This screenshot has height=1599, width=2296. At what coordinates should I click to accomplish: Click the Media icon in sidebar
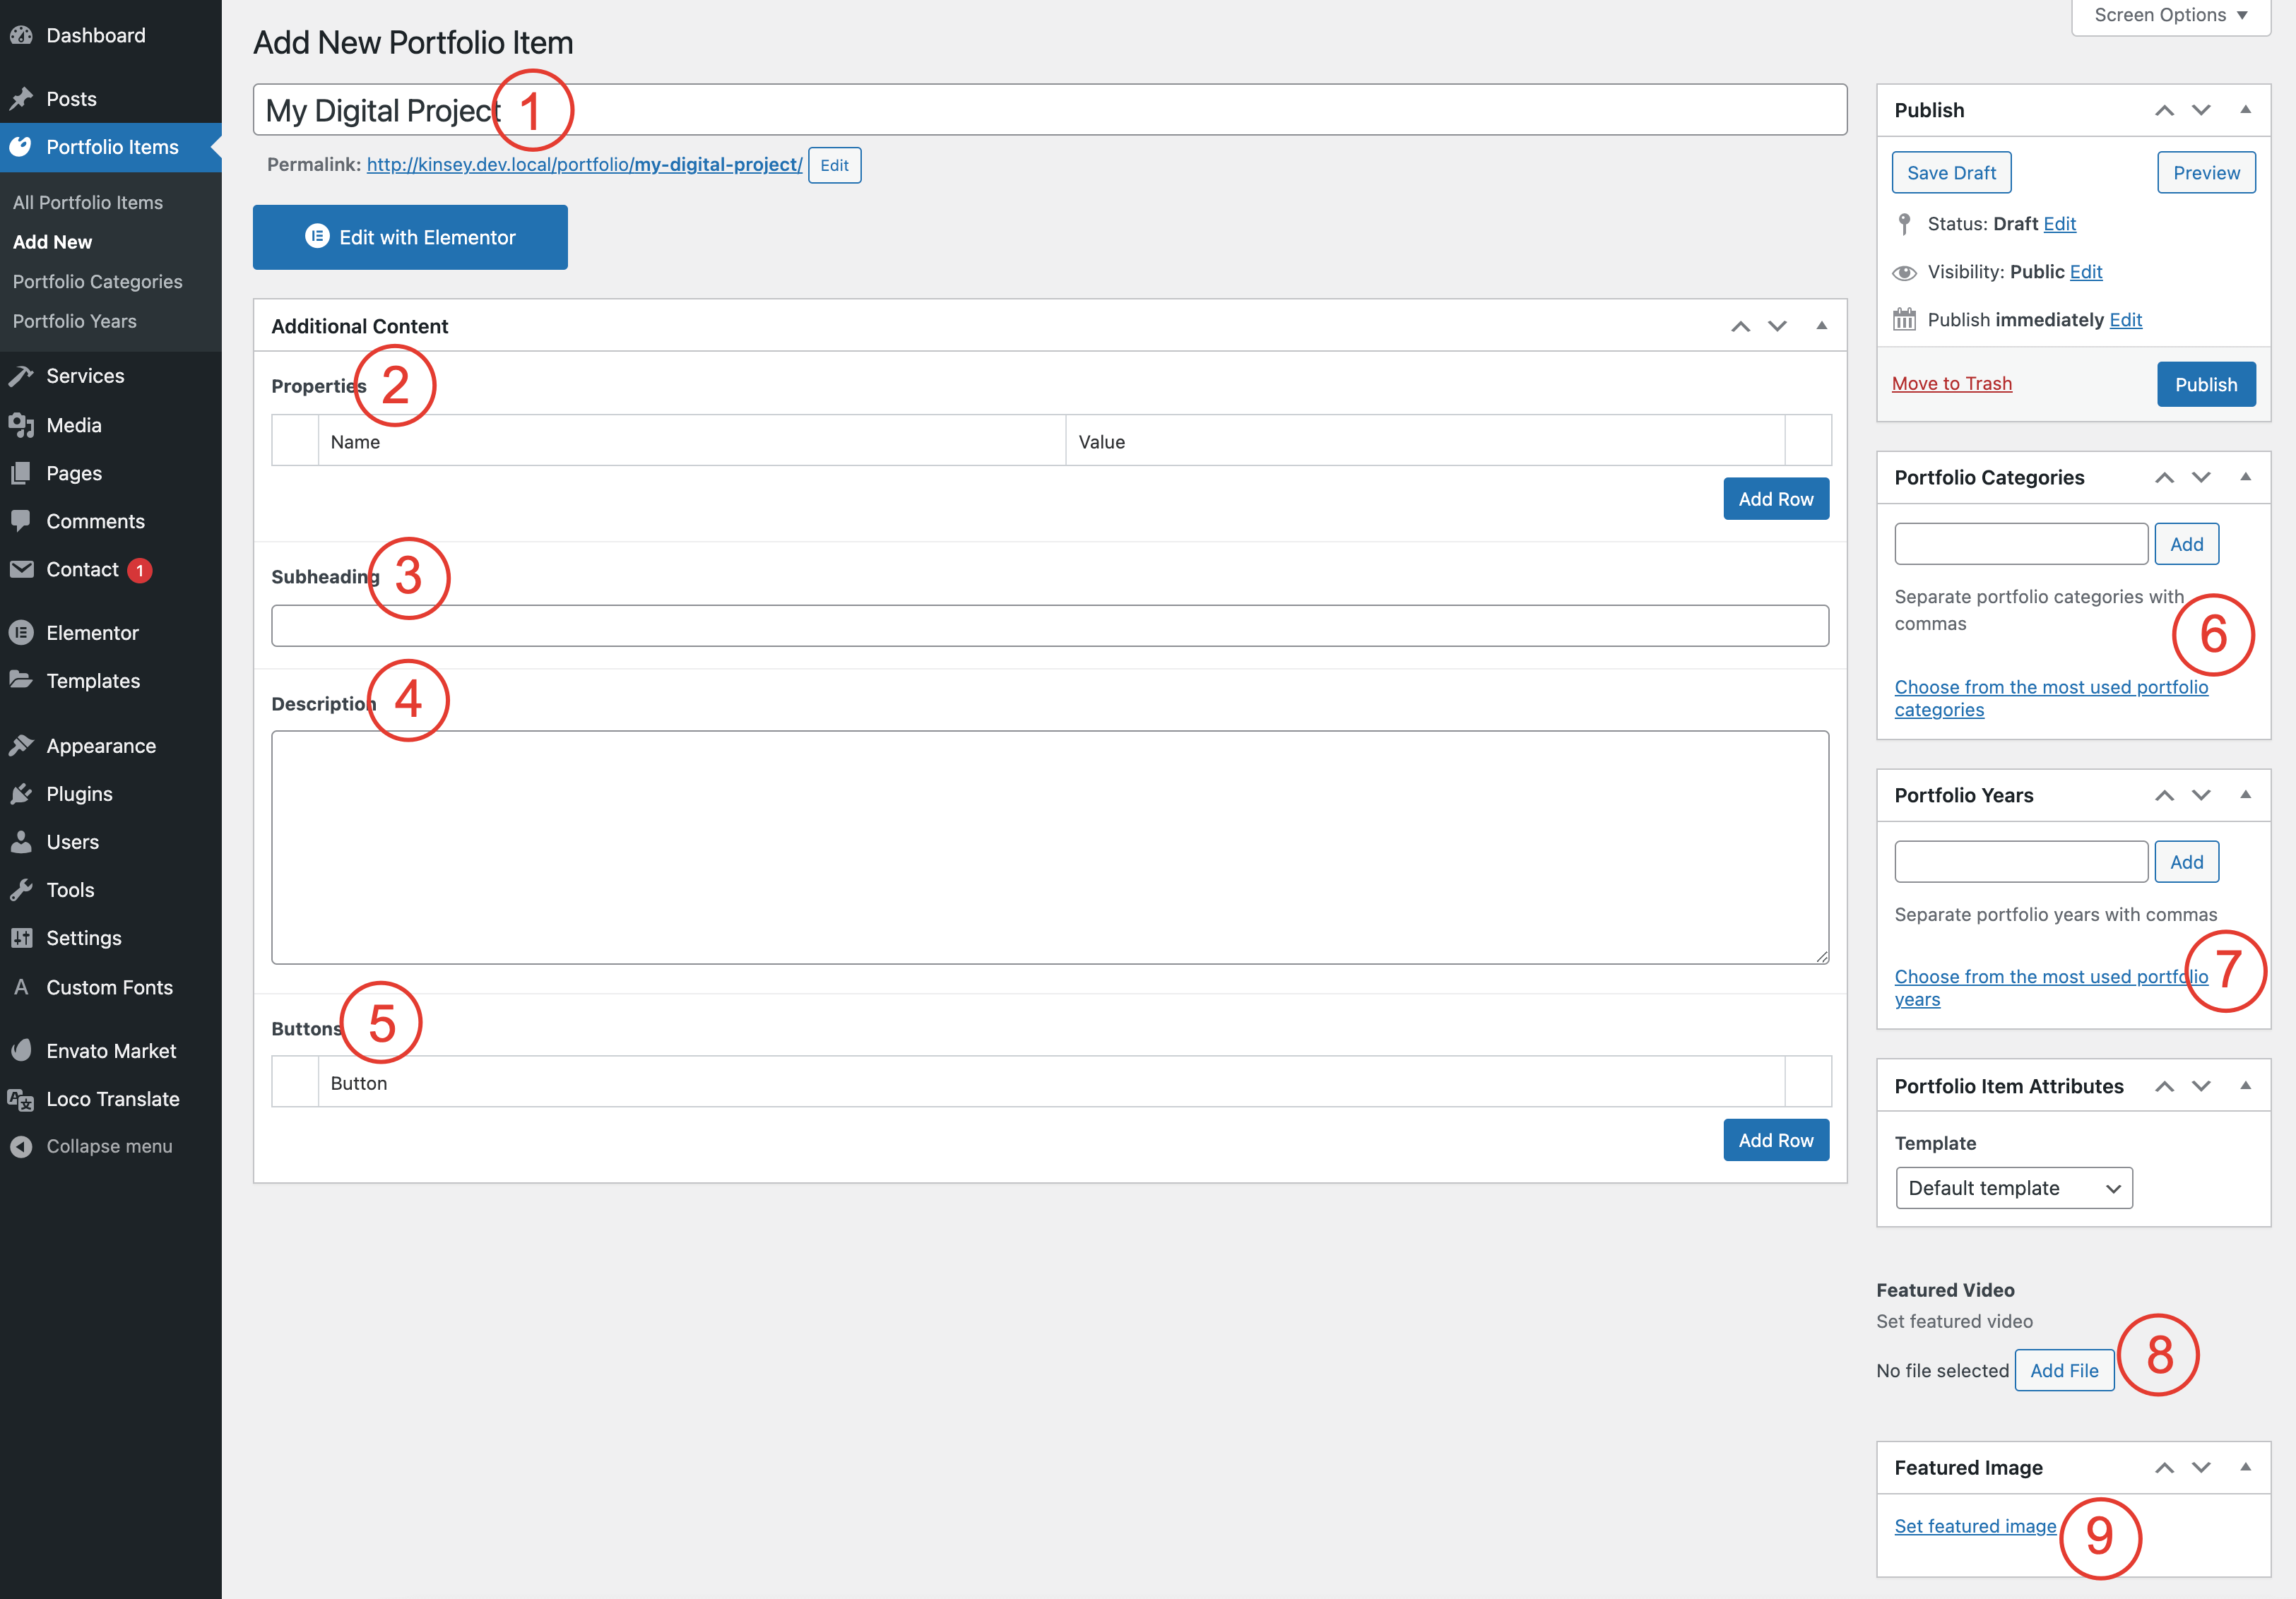tap(21, 425)
